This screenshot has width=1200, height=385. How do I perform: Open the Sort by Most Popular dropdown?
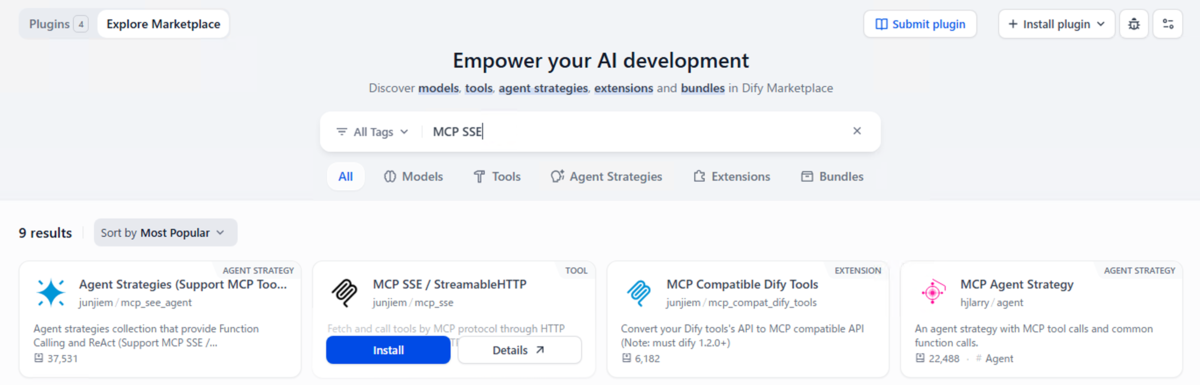[166, 233]
